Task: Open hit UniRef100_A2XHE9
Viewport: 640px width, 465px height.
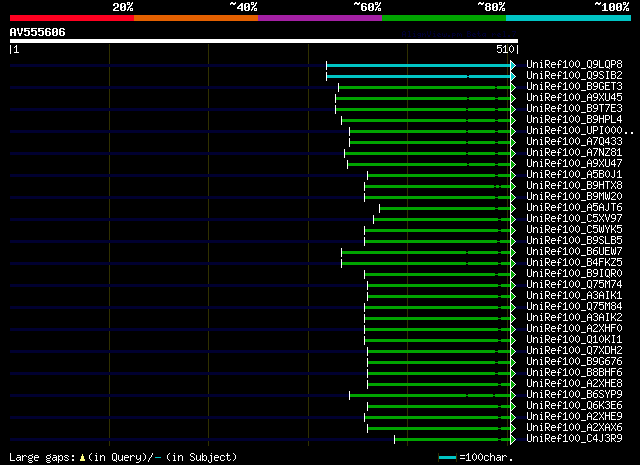Action: (574, 417)
